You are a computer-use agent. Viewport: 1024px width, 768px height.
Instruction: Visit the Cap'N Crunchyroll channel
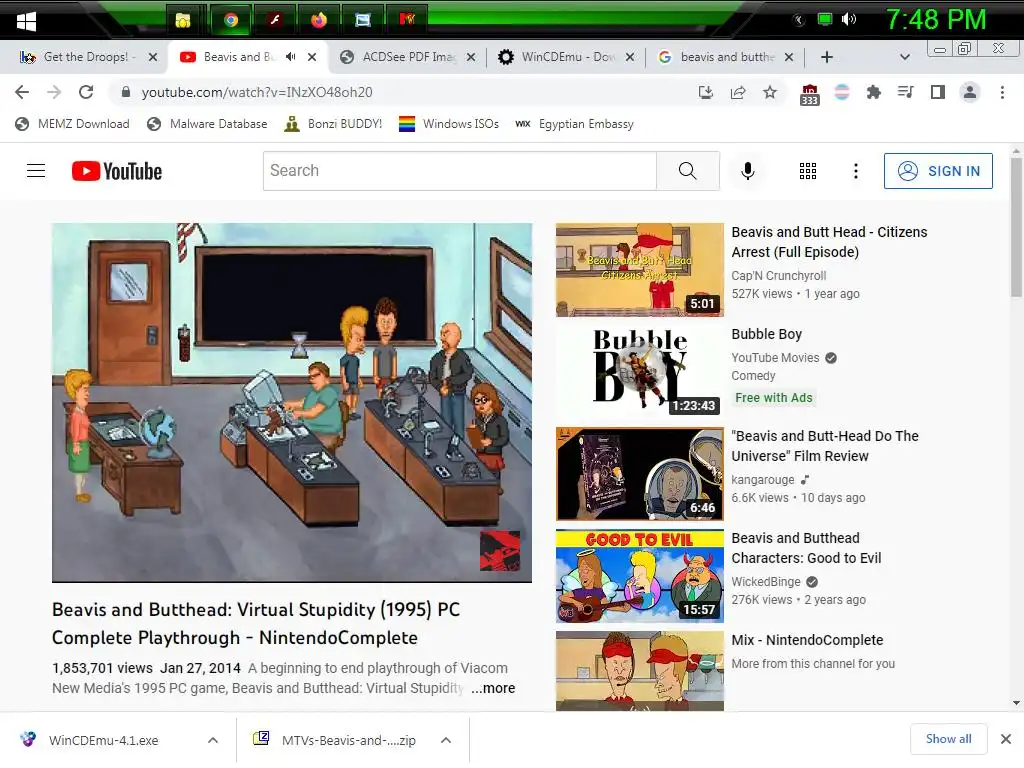click(778, 276)
